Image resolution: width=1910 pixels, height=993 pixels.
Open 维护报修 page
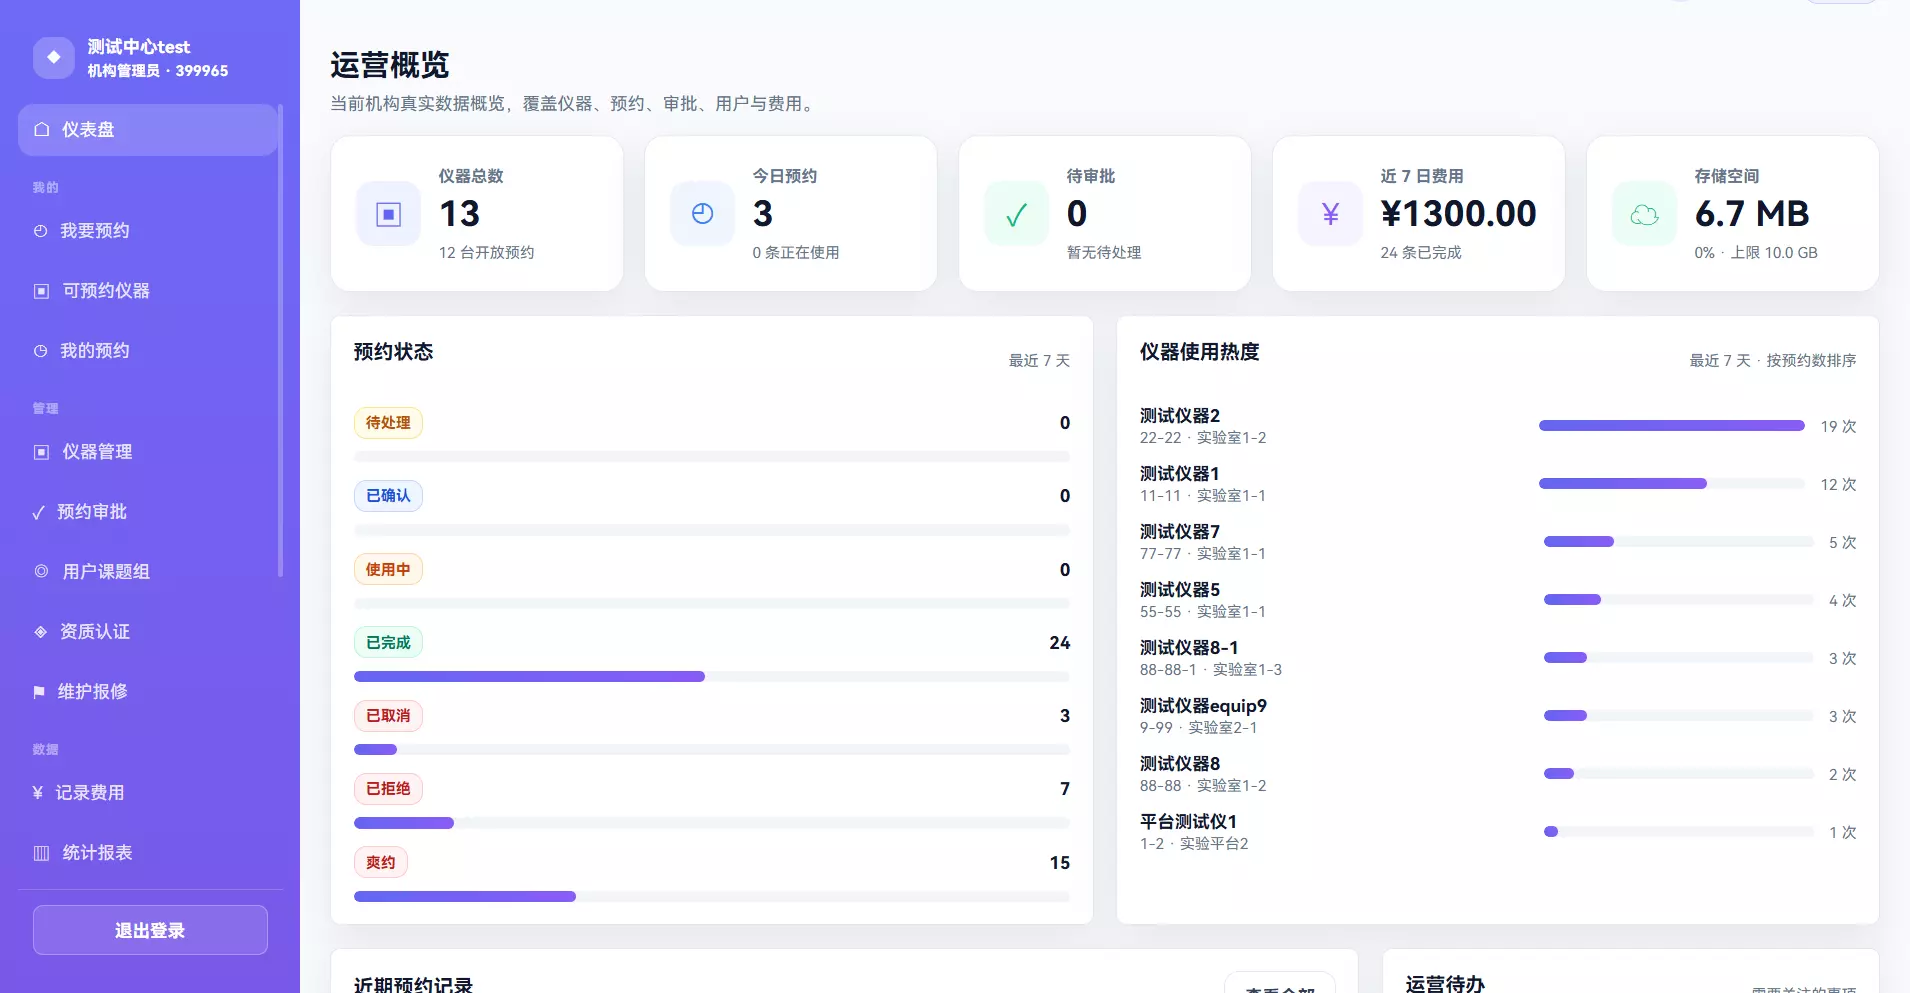148,692
